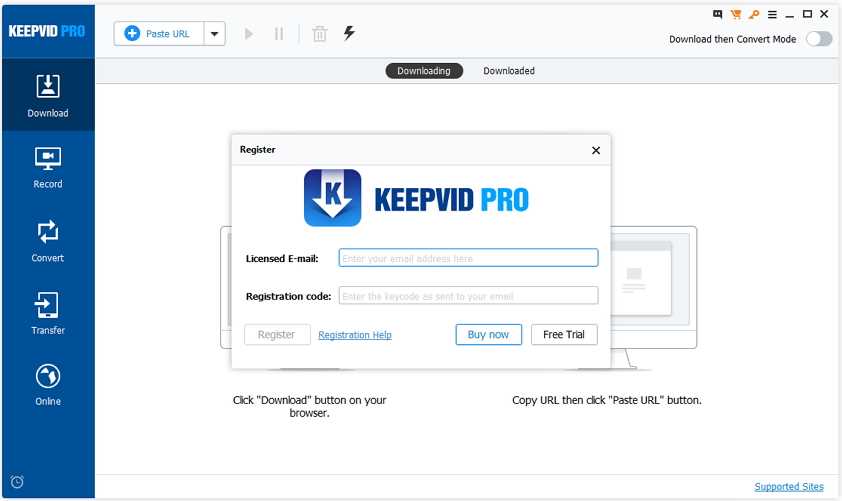Viewport: 842px width, 501px height.
Task: Click the Buy now button
Action: click(488, 335)
